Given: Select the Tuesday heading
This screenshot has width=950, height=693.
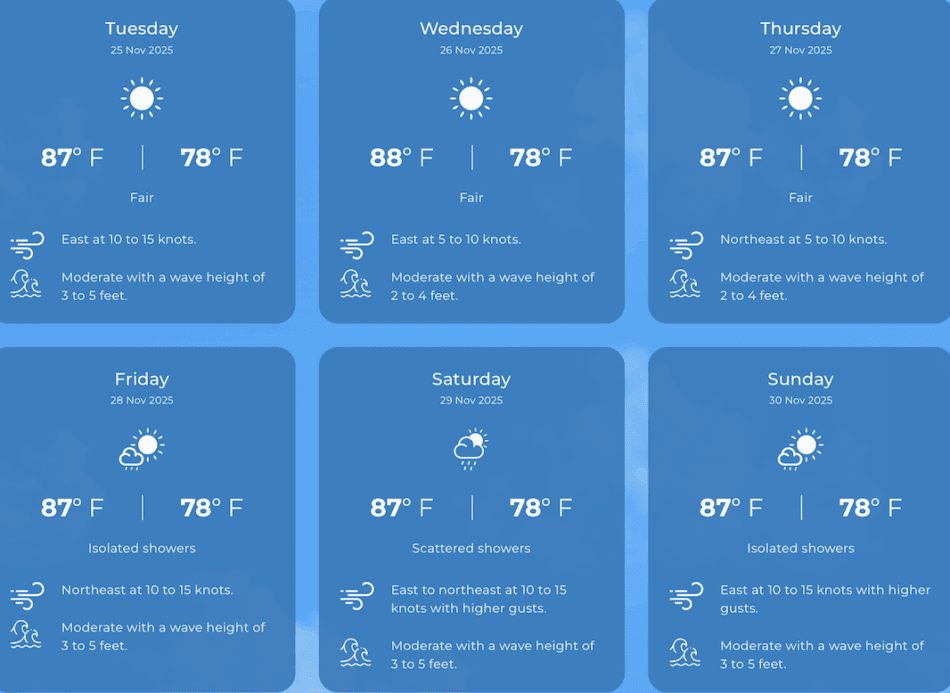Looking at the screenshot, I should (142, 28).
